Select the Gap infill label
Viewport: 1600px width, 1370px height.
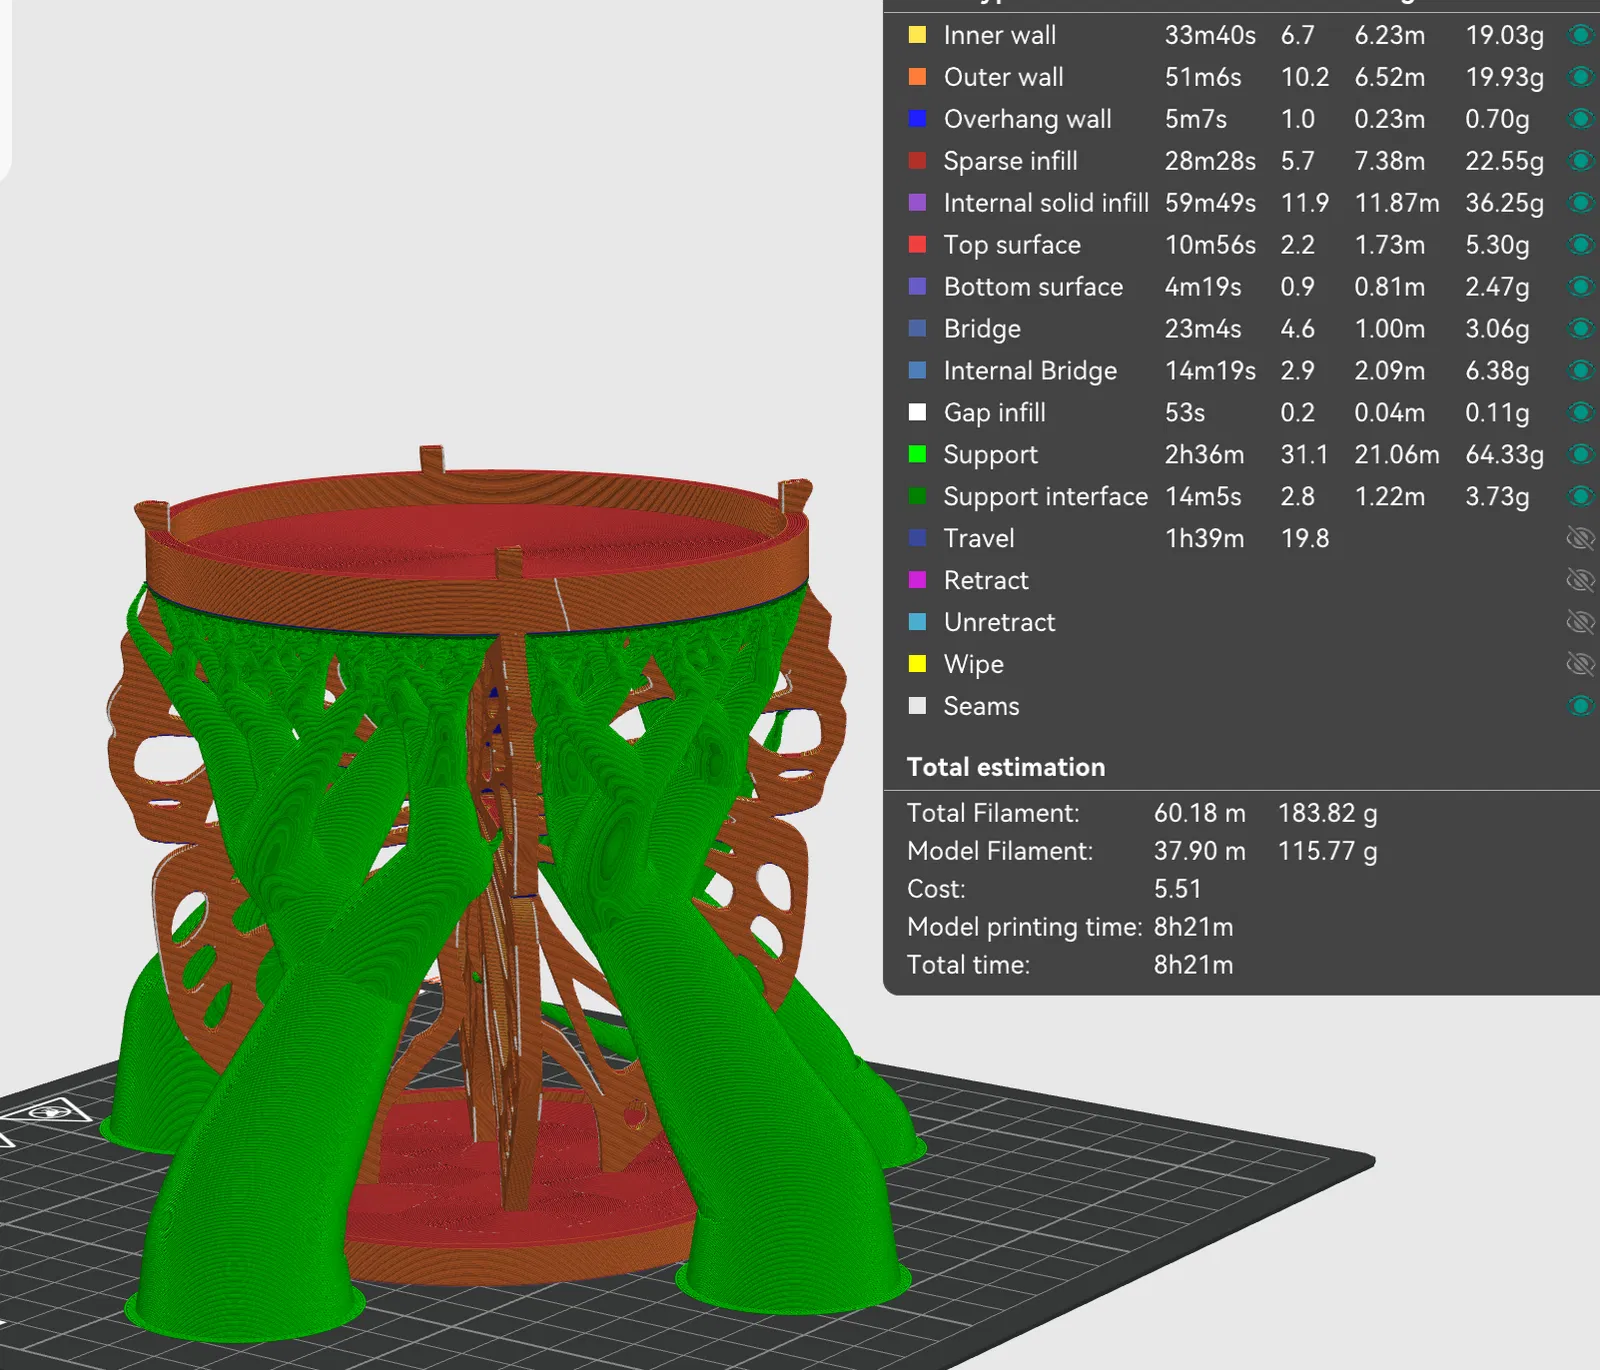click(994, 413)
